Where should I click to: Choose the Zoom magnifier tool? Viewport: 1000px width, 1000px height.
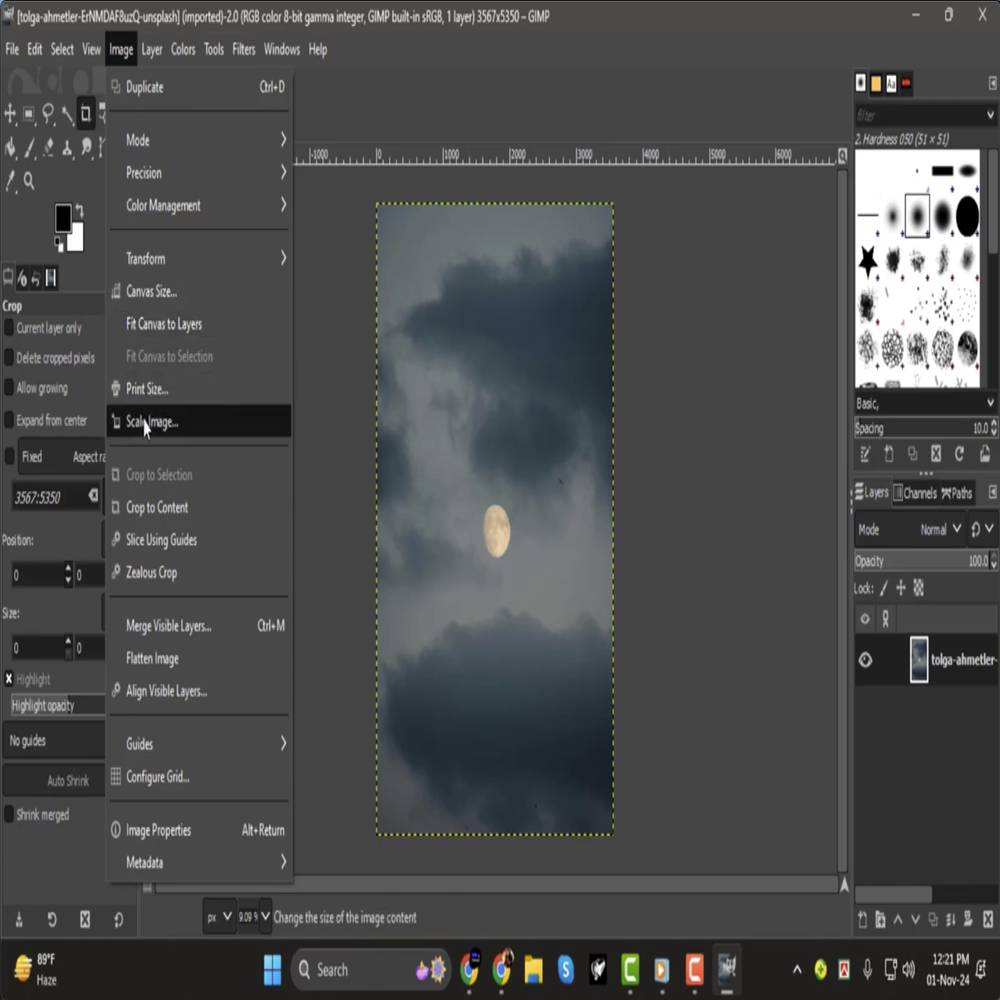(x=29, y=181)
